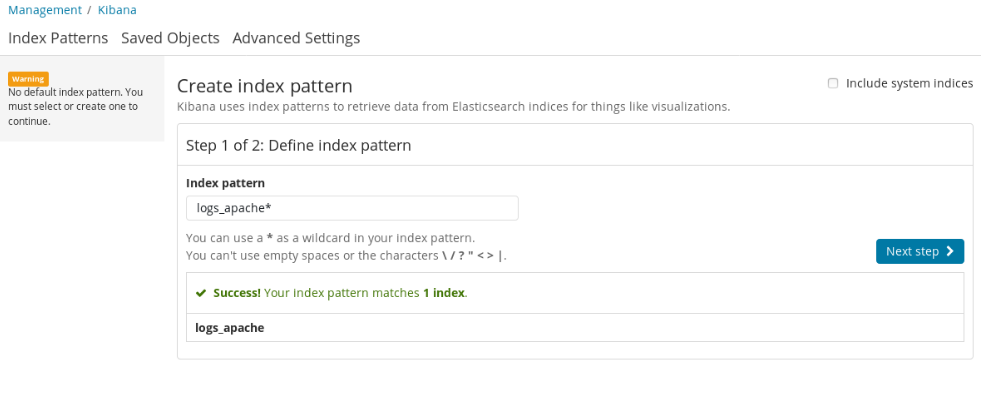
Task: Click the Step 1 of 2 header
Action: [299, 145]
